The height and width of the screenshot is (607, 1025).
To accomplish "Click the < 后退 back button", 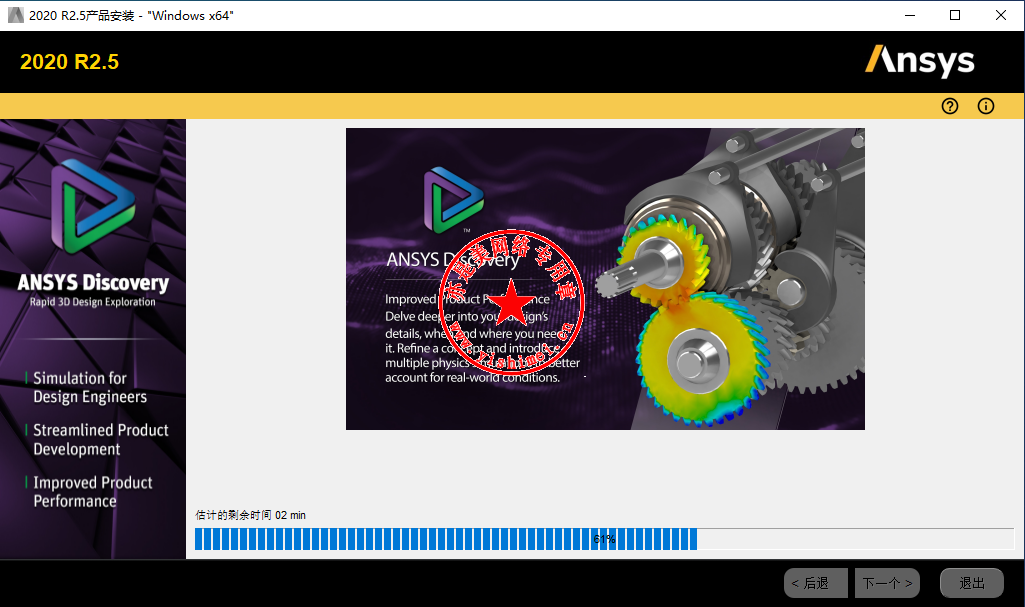I will [816, 583].
